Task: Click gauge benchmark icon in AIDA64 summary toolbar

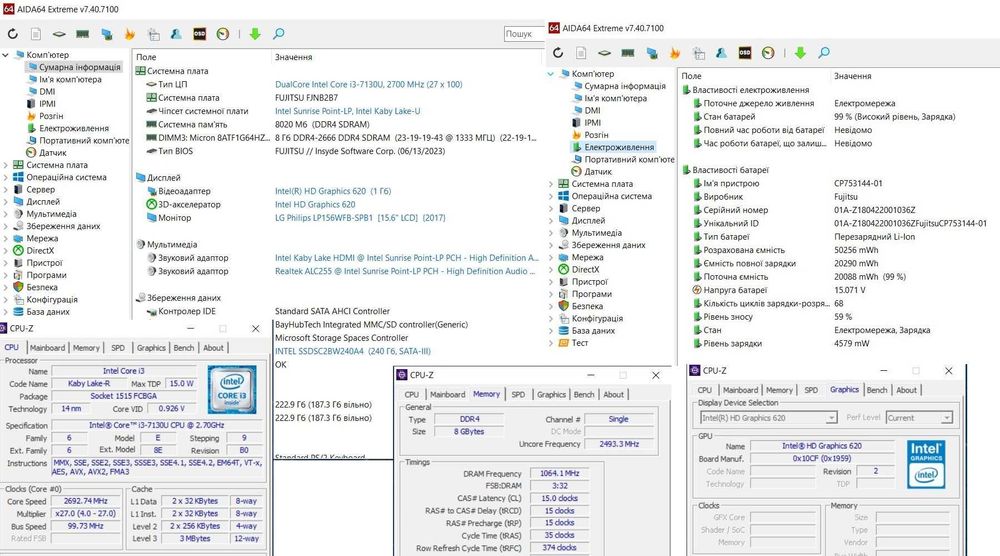Action: pos(223,34)
